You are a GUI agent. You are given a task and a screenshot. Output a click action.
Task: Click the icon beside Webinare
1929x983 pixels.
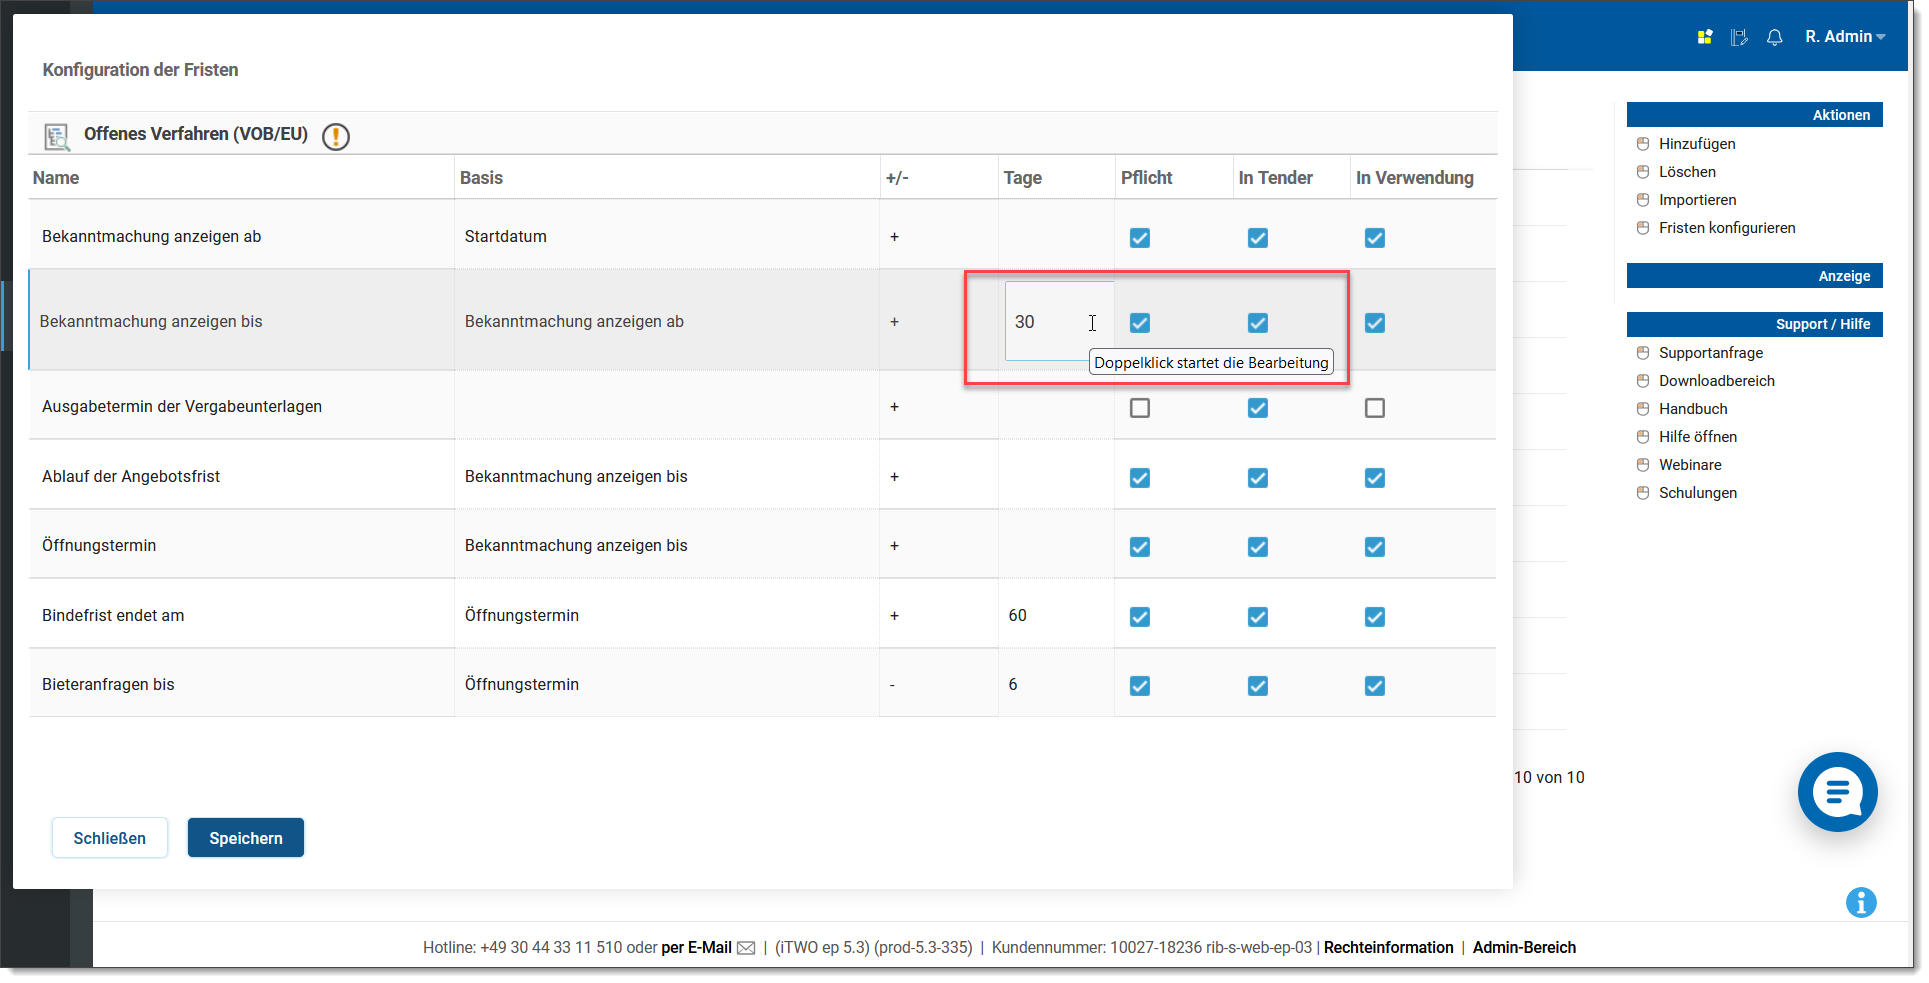(x=1643, y=465)
